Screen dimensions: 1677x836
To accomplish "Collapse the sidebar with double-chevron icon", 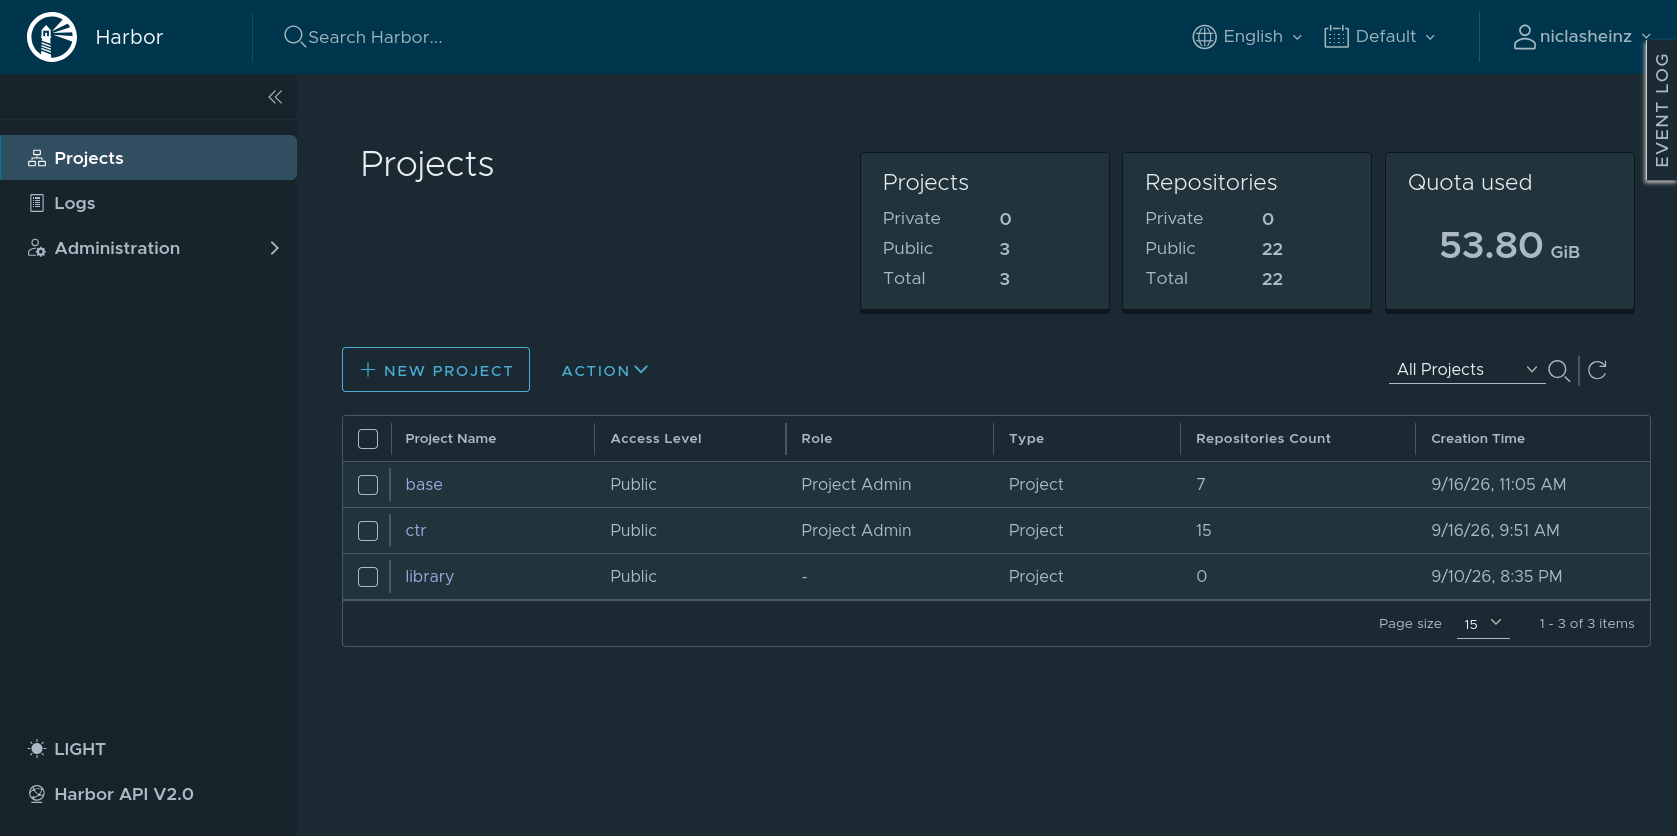I will tap(275, 97).
